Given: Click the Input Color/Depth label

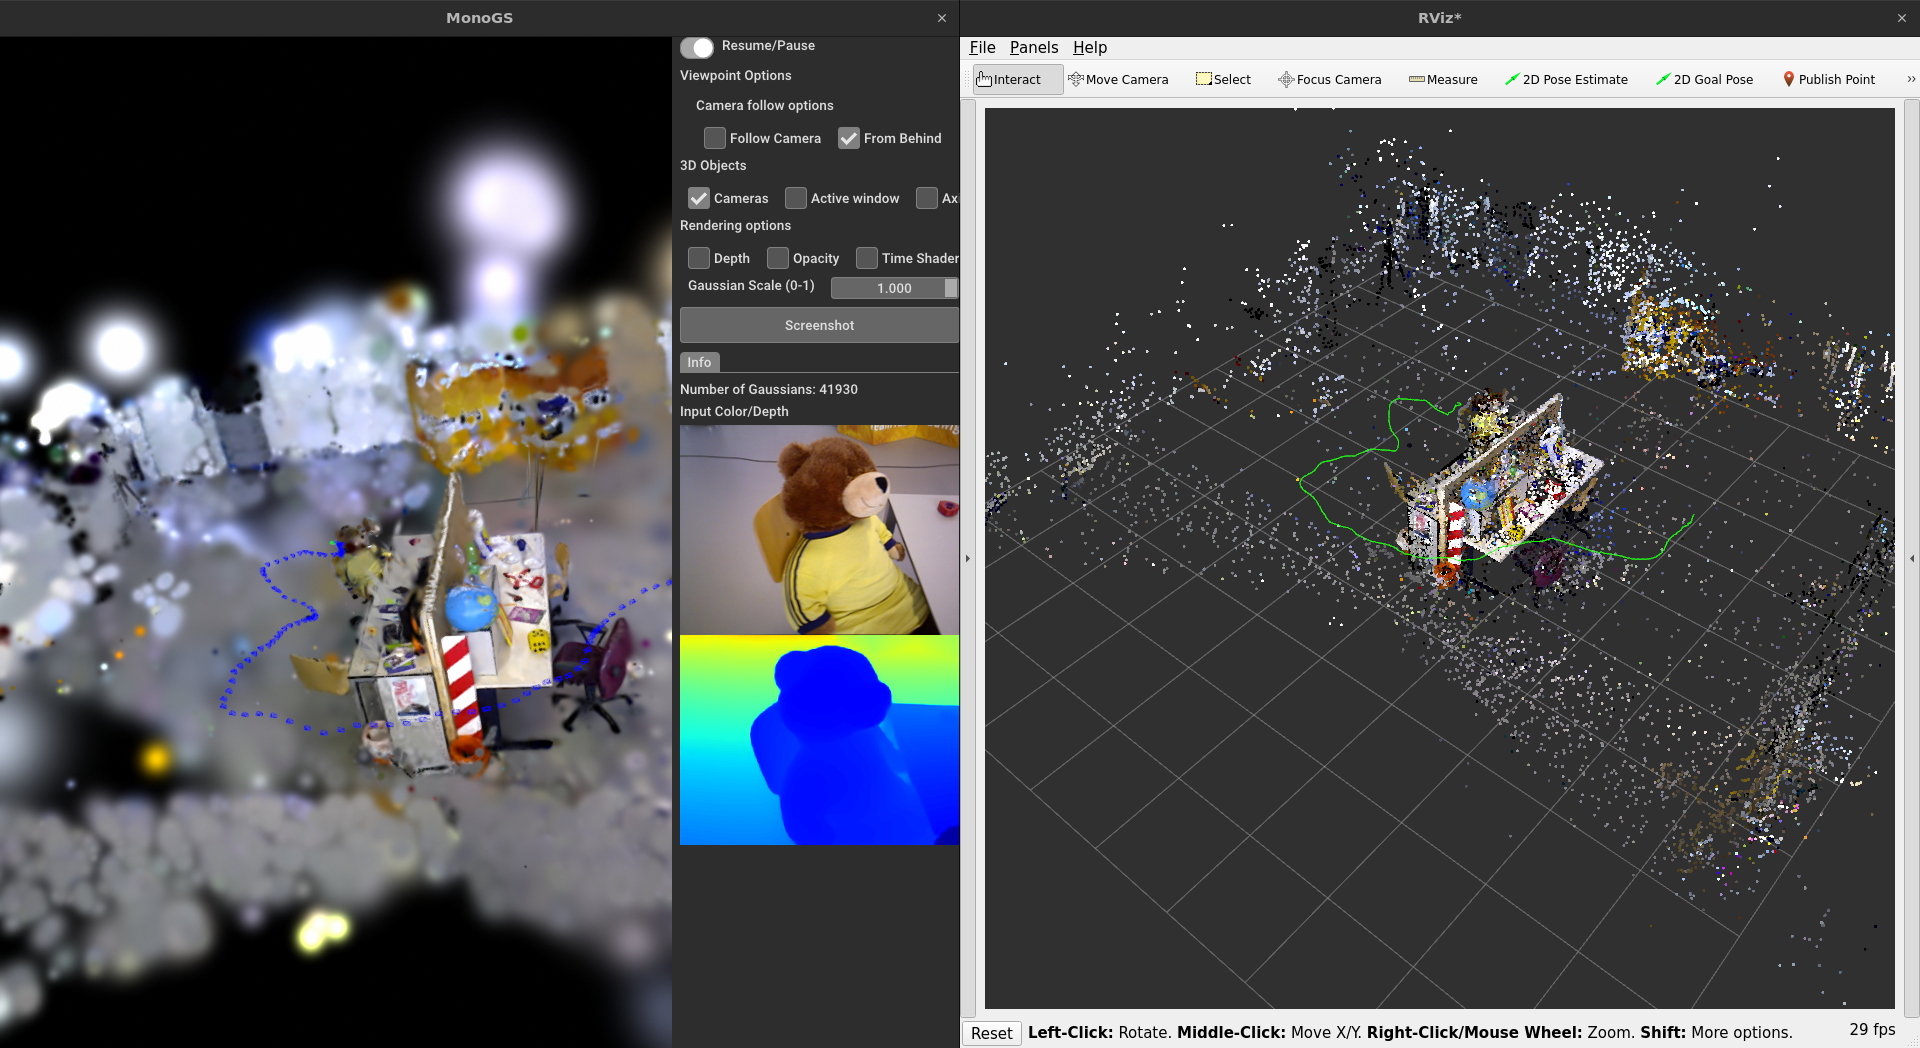Looking at the screenshot, I should pos(734,411).
